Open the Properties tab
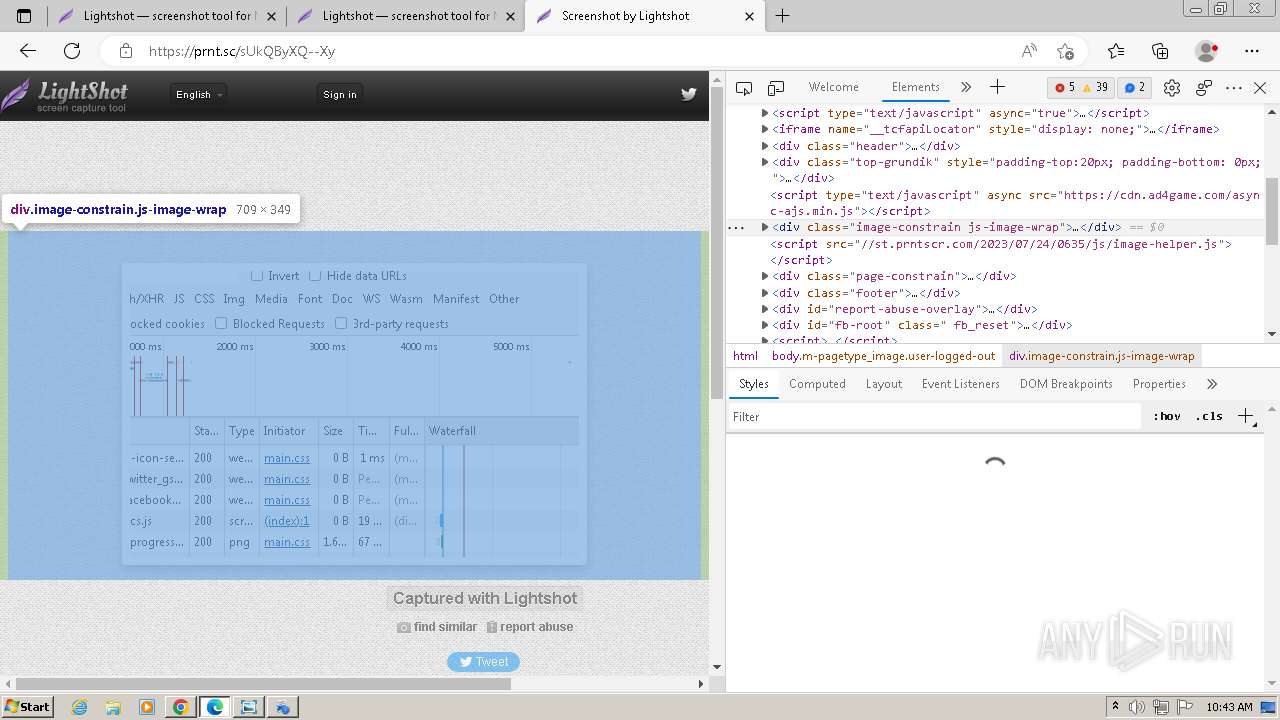Screen dimensions: 1280x720 click(x=1159, y=384)
